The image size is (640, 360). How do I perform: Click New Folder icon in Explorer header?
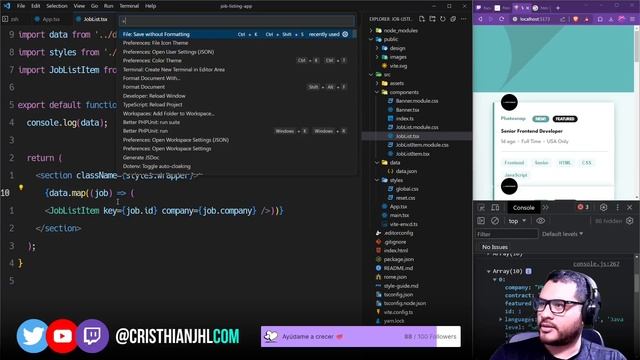pyautogui.click(x=432, y=19)
